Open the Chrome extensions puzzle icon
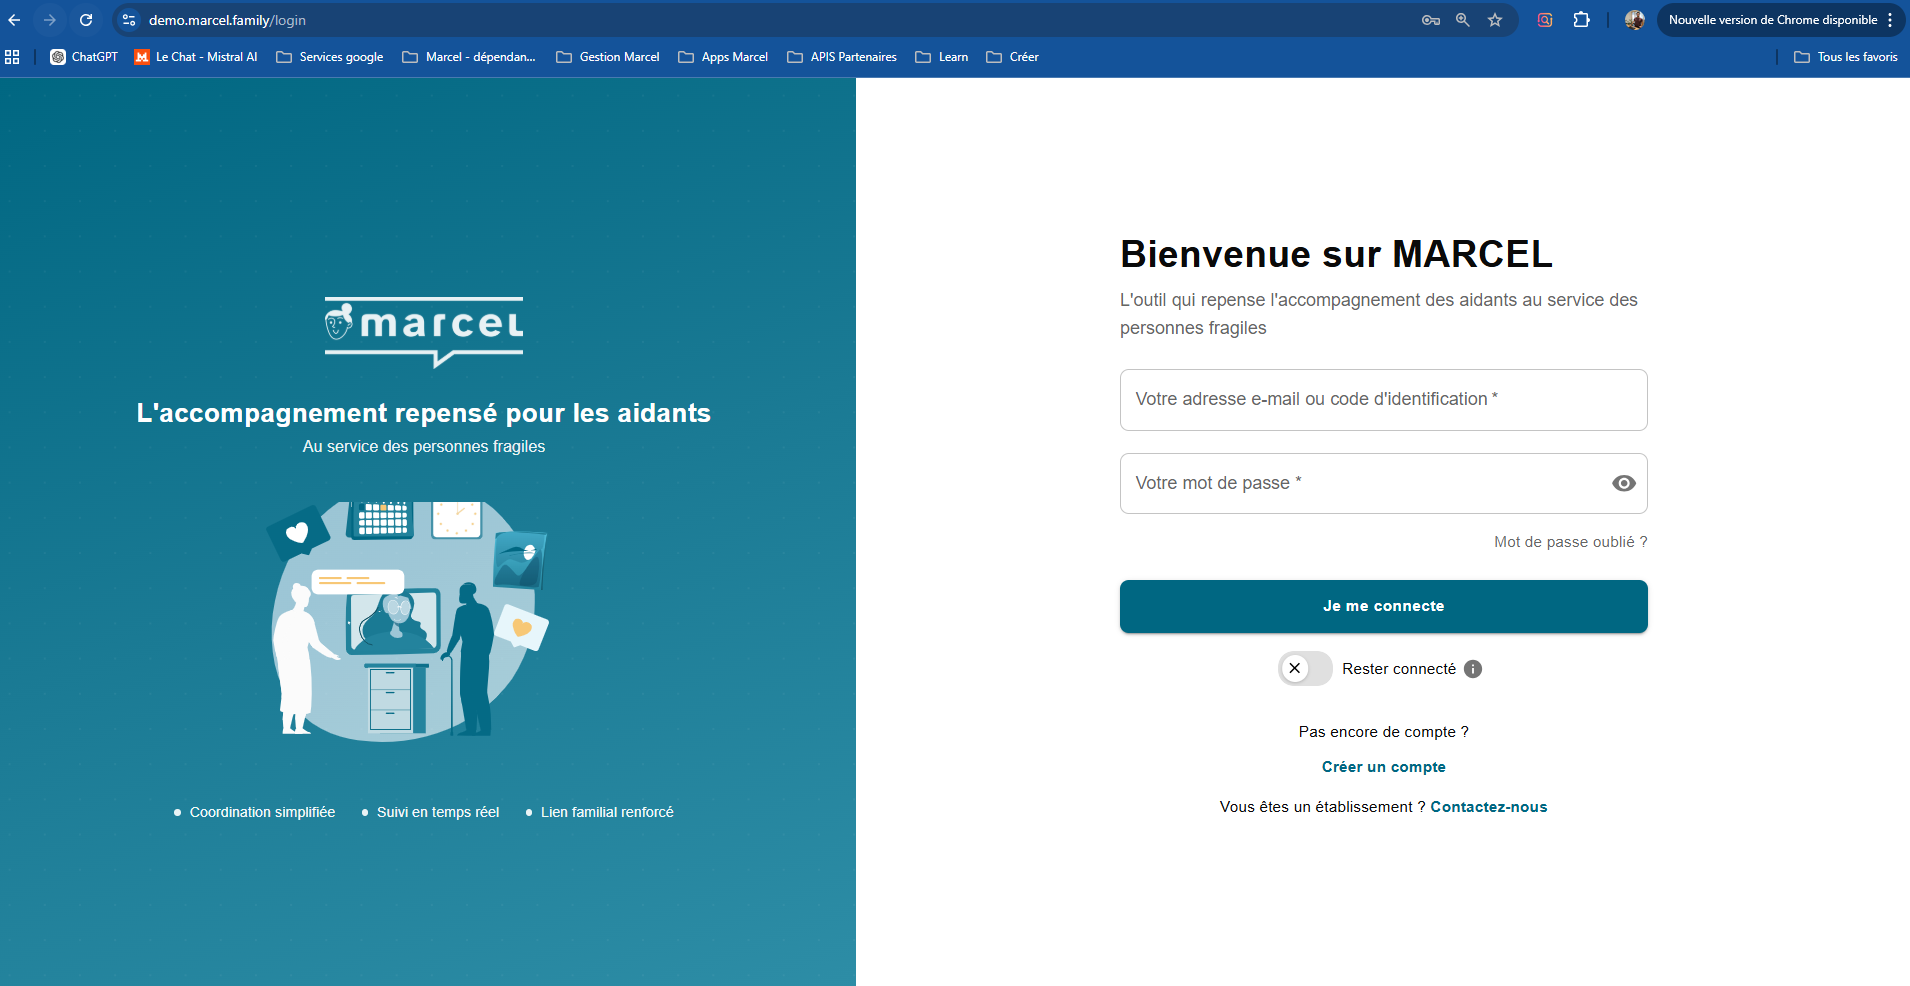 pos(1580,20)
